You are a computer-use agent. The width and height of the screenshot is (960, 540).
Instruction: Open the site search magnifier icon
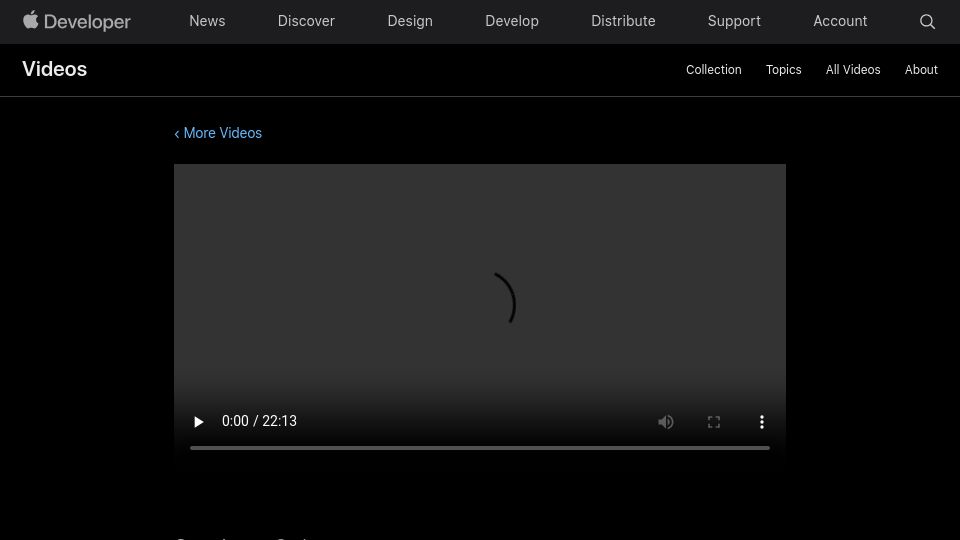[927, 21]
